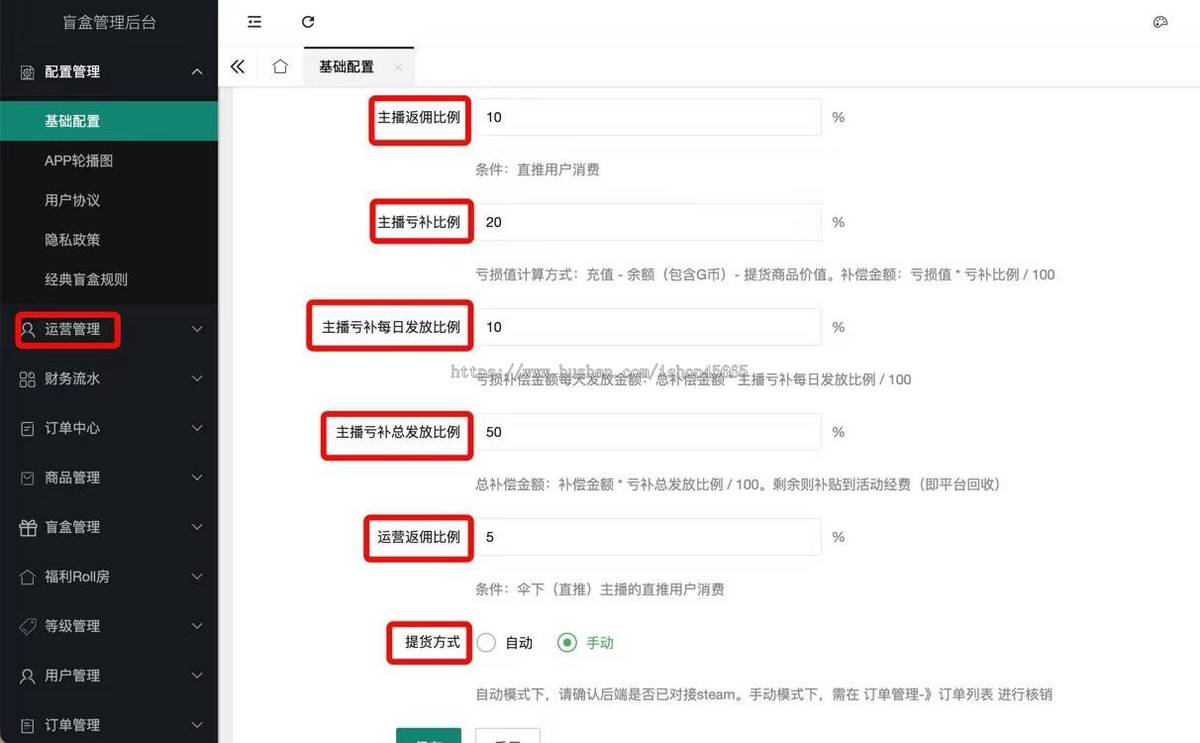Click the 用户管理 person icon
Image resolution: width=1200 pixels, height=743 pixels.
tap(27, 676)
